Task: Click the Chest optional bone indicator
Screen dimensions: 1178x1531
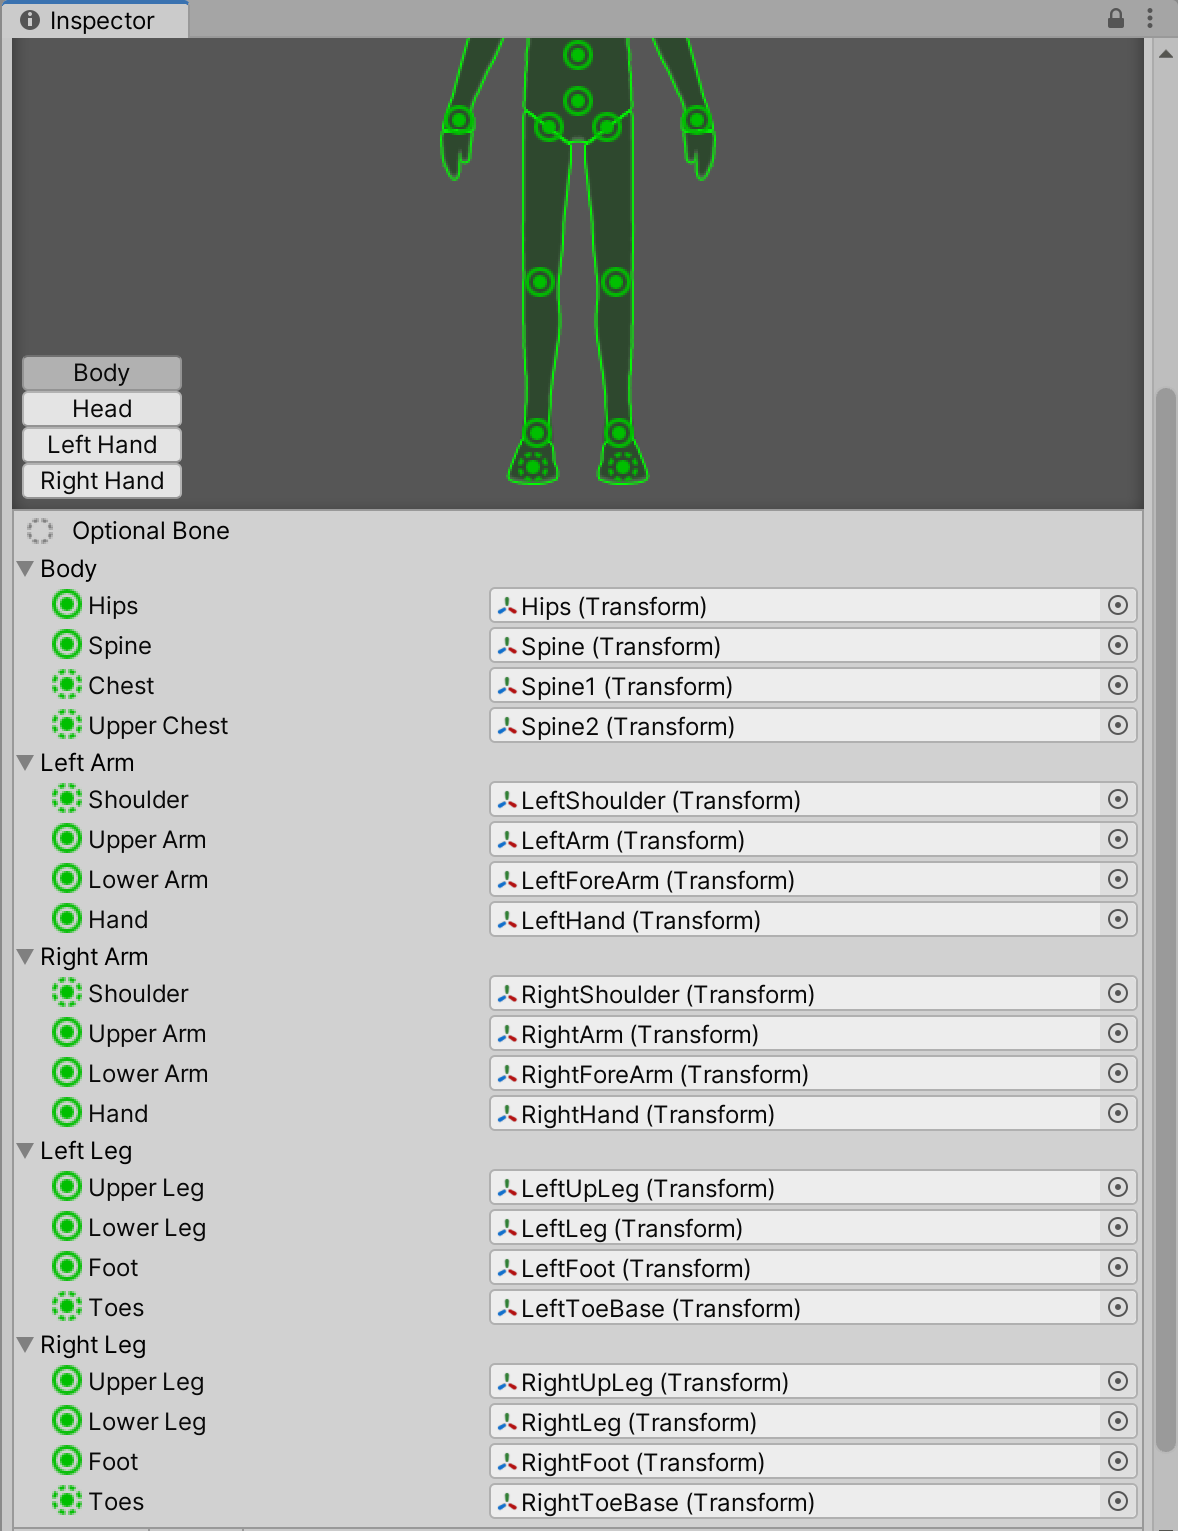Action: (x=66, y=684)
